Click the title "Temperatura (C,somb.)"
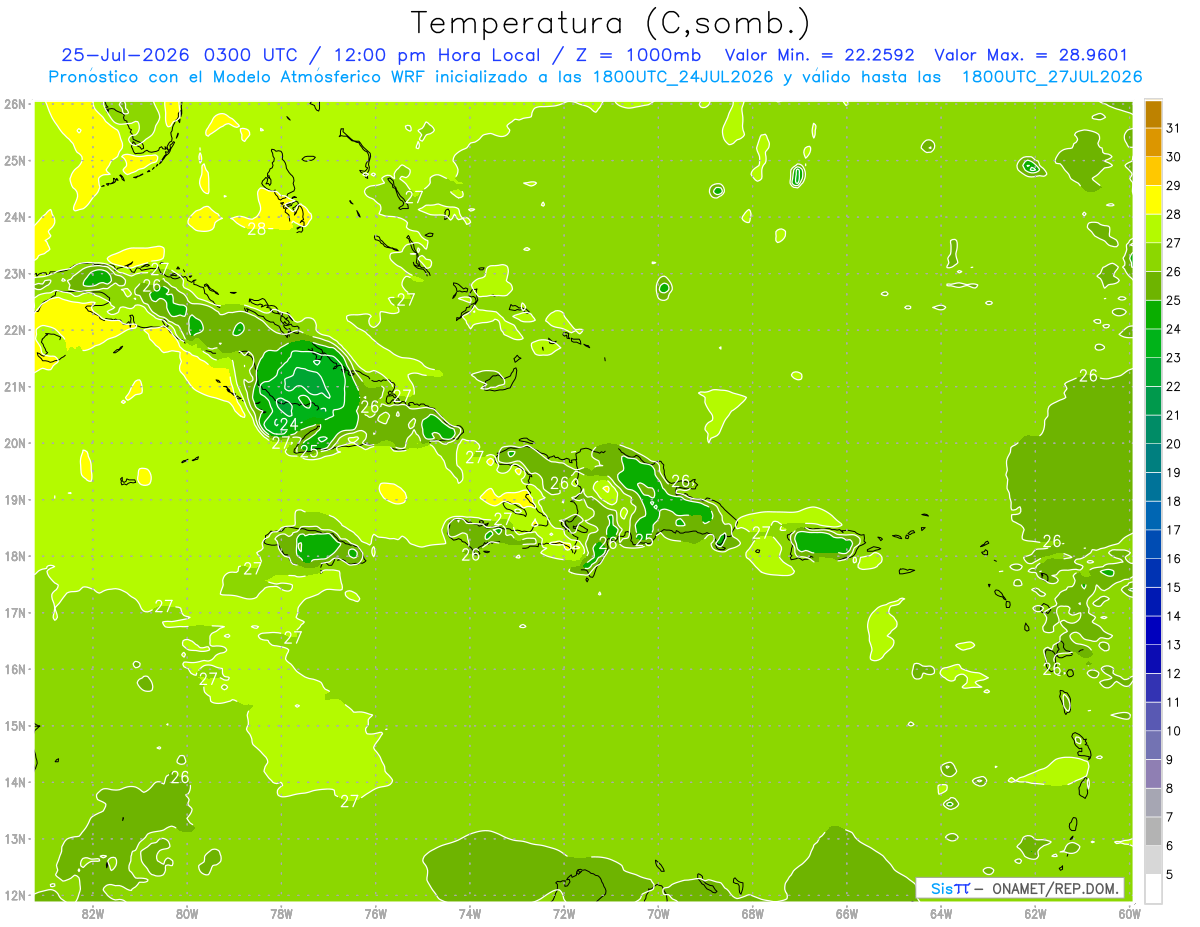1200x927 pixels. click(x=611, y=23)
